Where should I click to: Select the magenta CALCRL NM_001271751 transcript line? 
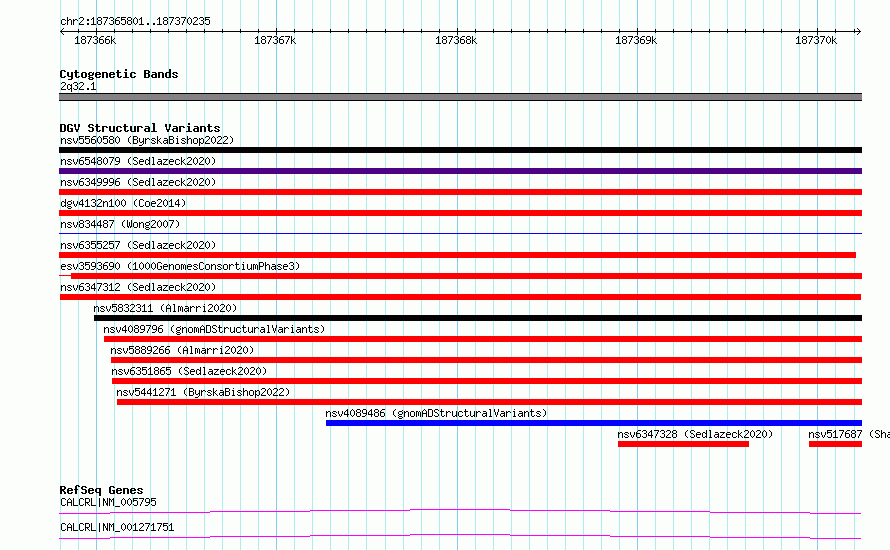click(460, 536)
